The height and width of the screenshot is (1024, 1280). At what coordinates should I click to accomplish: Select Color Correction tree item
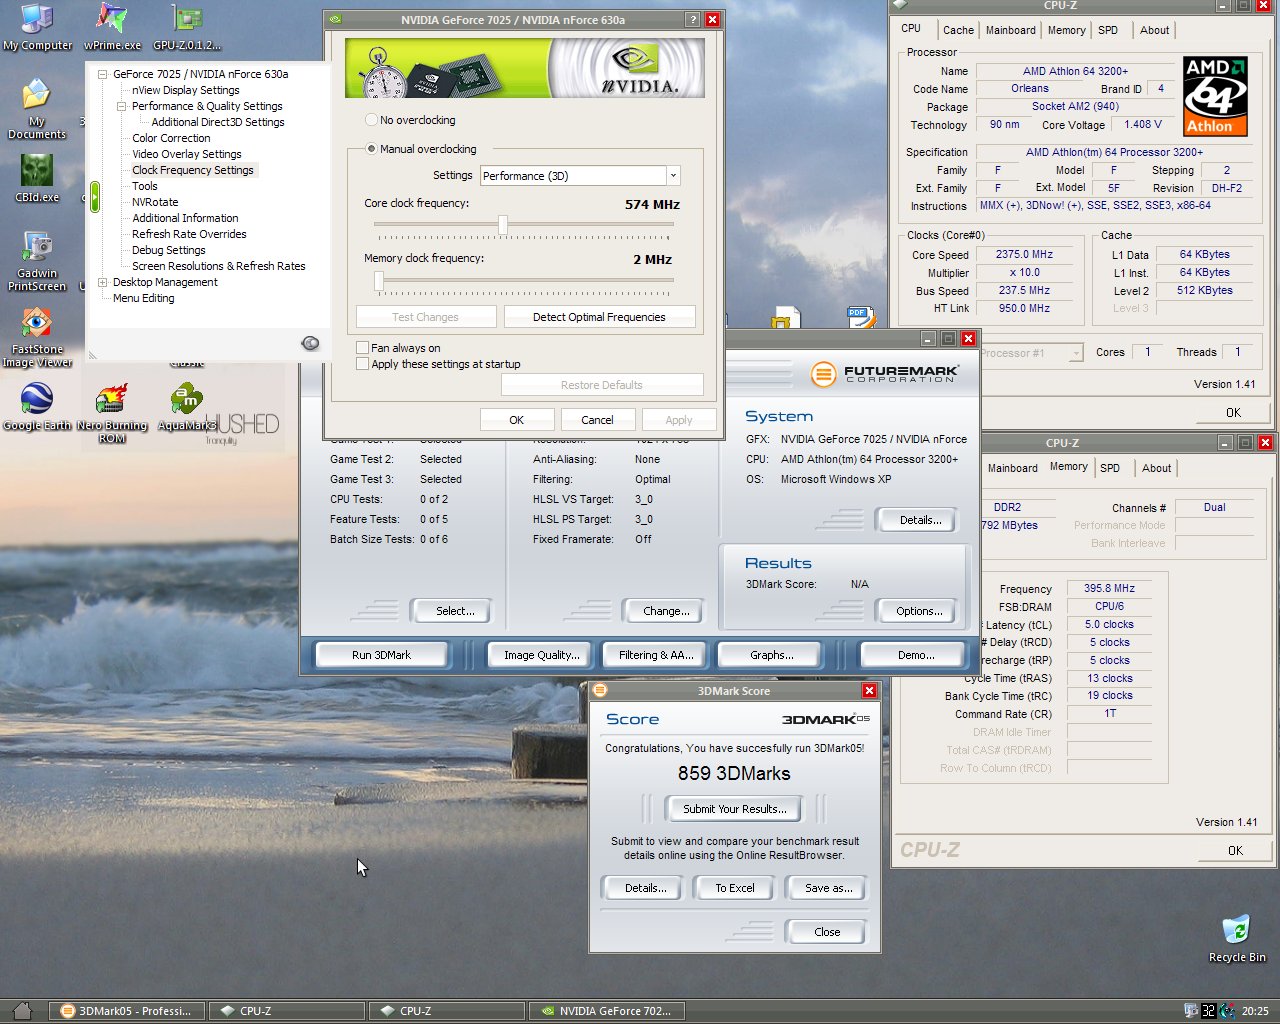point(171,138)
